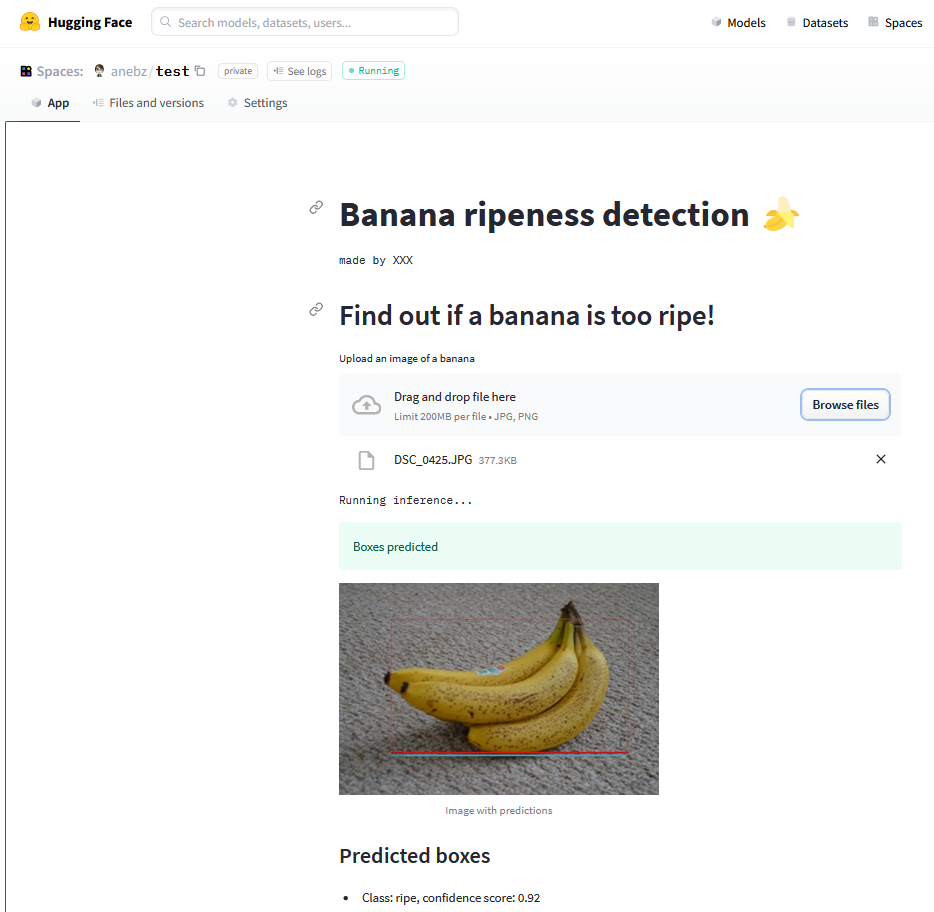Click the Browse files button

[x=845, y=404]
